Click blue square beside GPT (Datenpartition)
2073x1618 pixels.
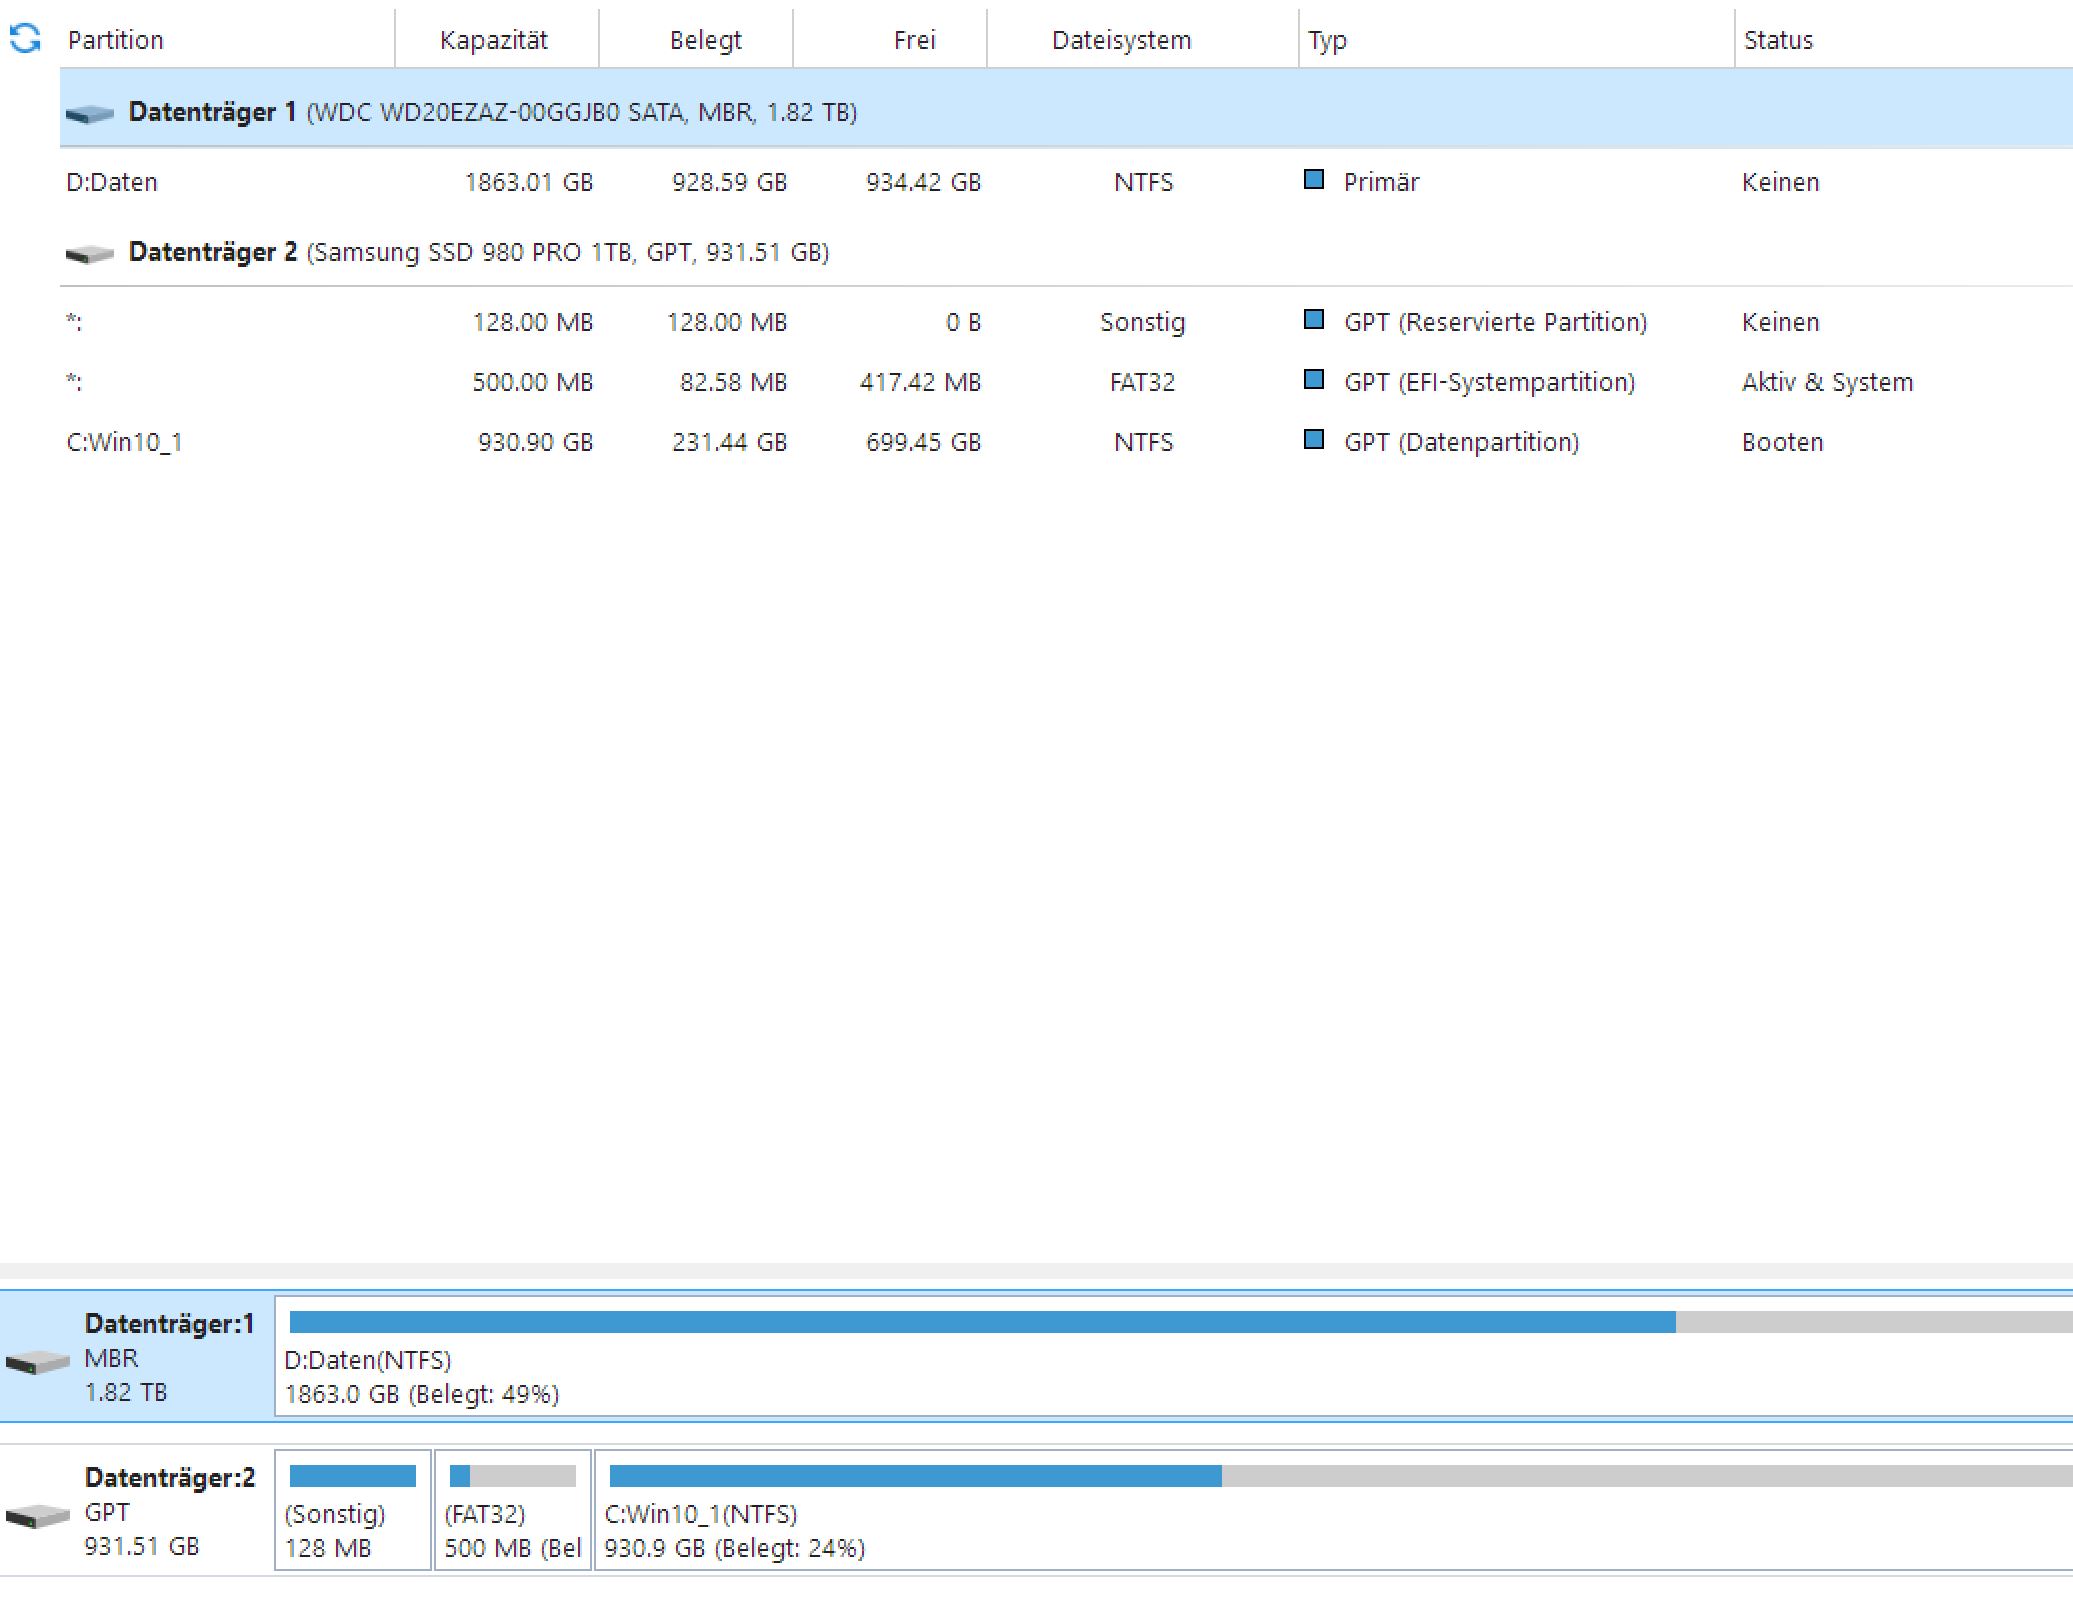pyautogui.click(x=1314, y=440)
